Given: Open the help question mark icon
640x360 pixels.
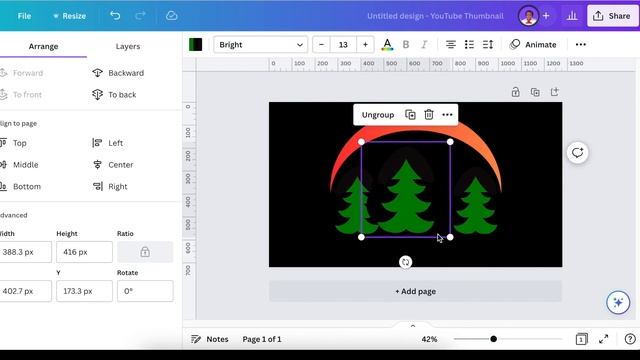Looking at the screenshot, I should 630,339.
